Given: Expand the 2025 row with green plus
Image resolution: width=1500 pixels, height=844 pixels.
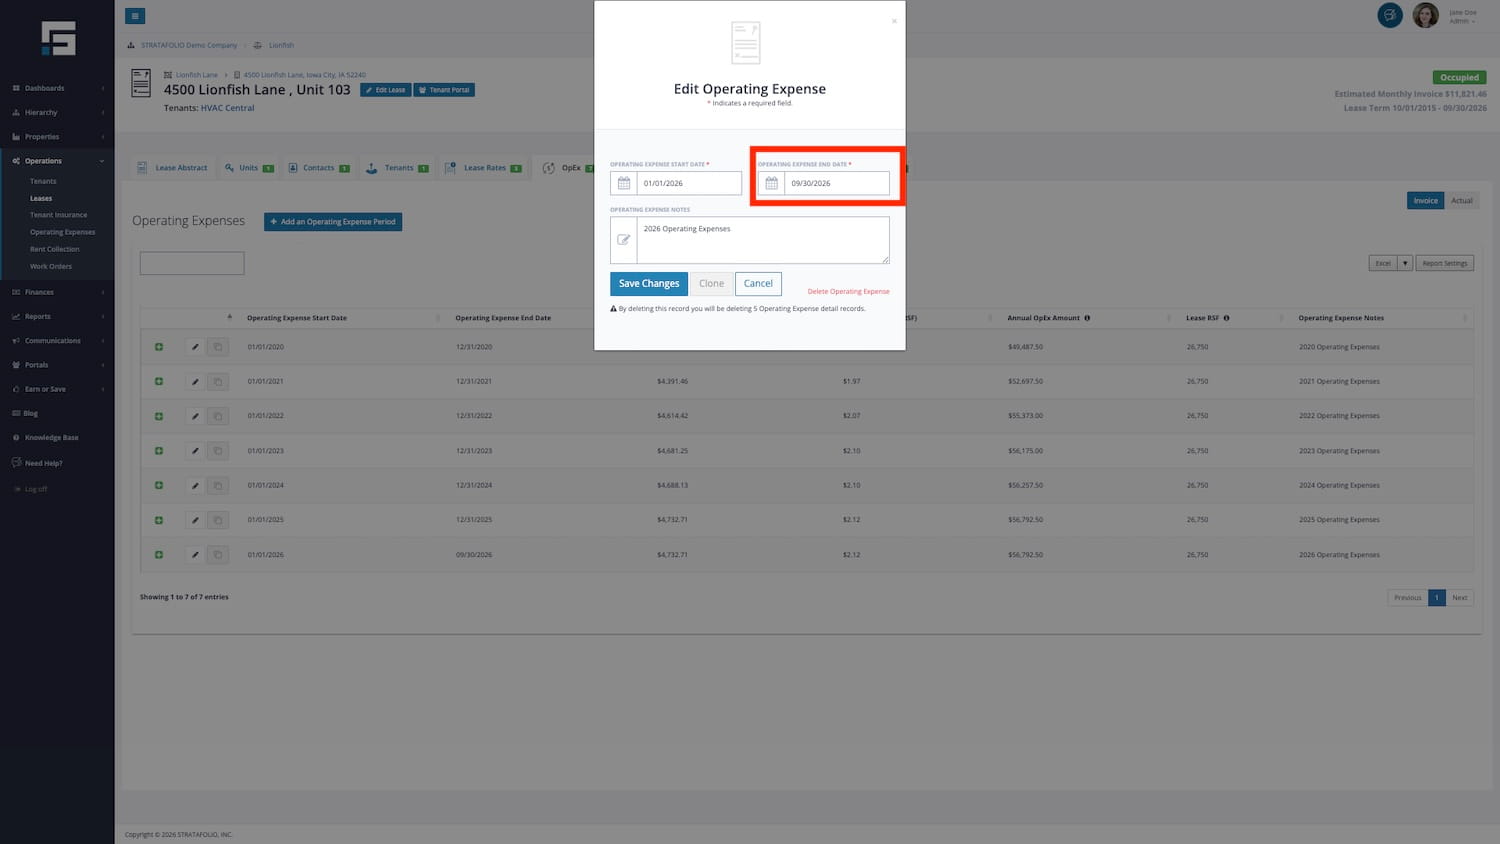Looking at the screenshot, I should pyautogui.click(x=159, y=520).
